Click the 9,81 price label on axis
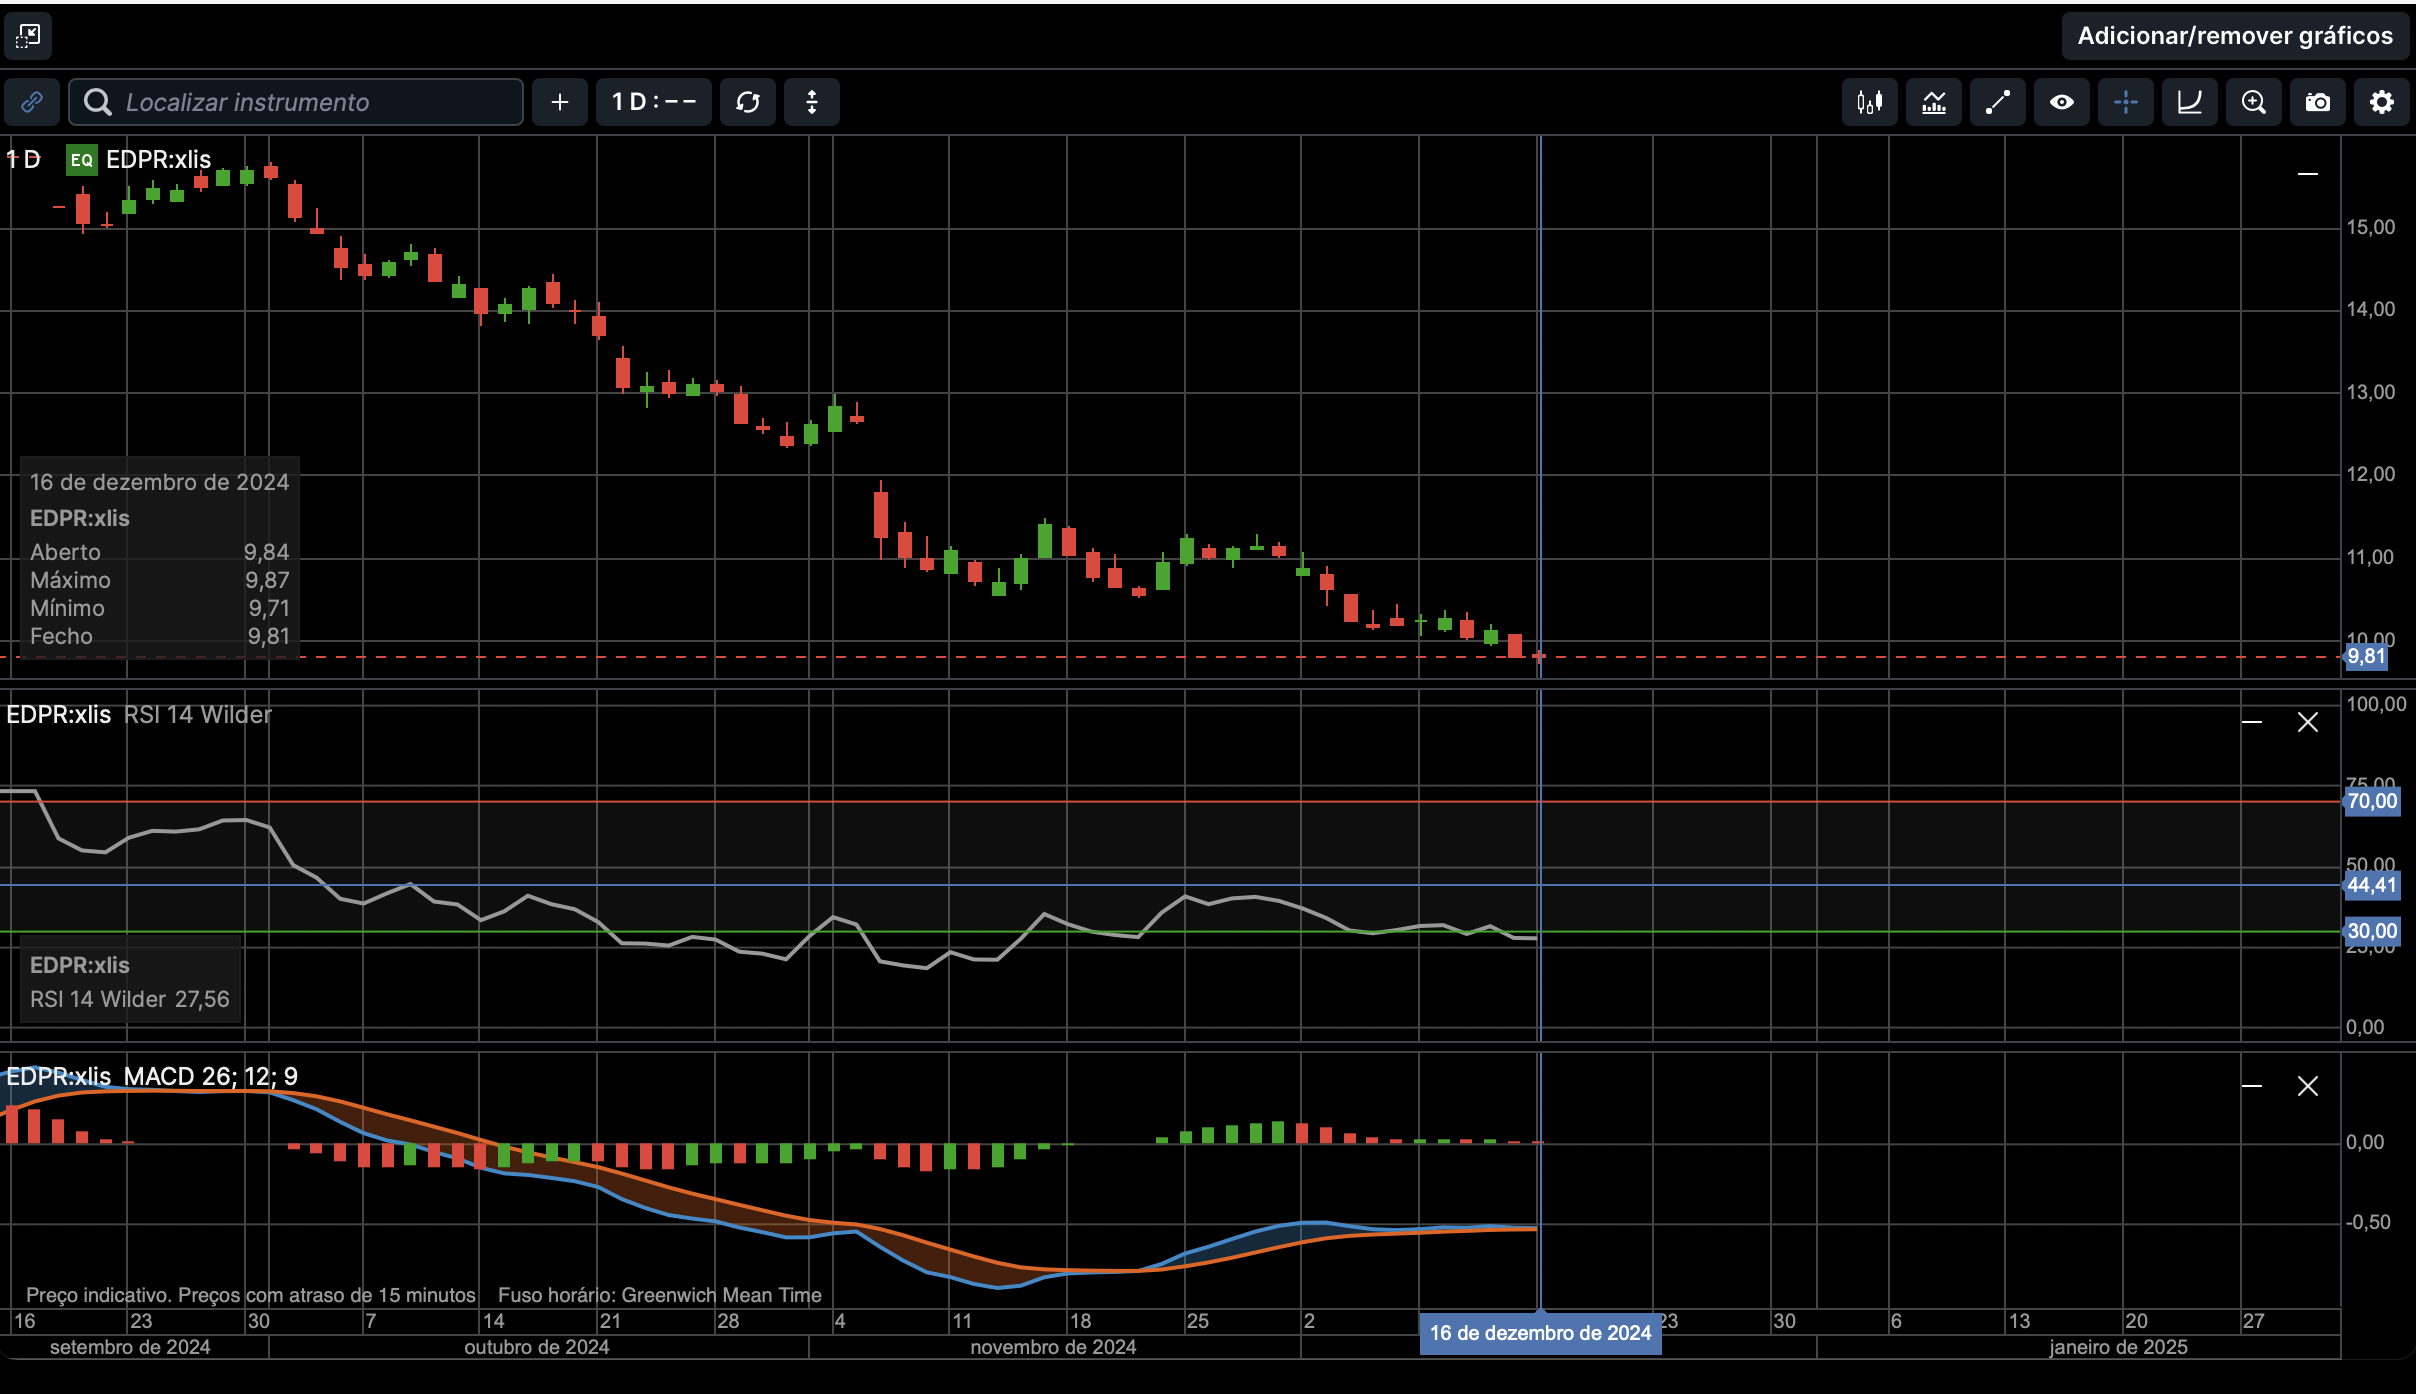 pyautogui.click(x=2365, y=657)
